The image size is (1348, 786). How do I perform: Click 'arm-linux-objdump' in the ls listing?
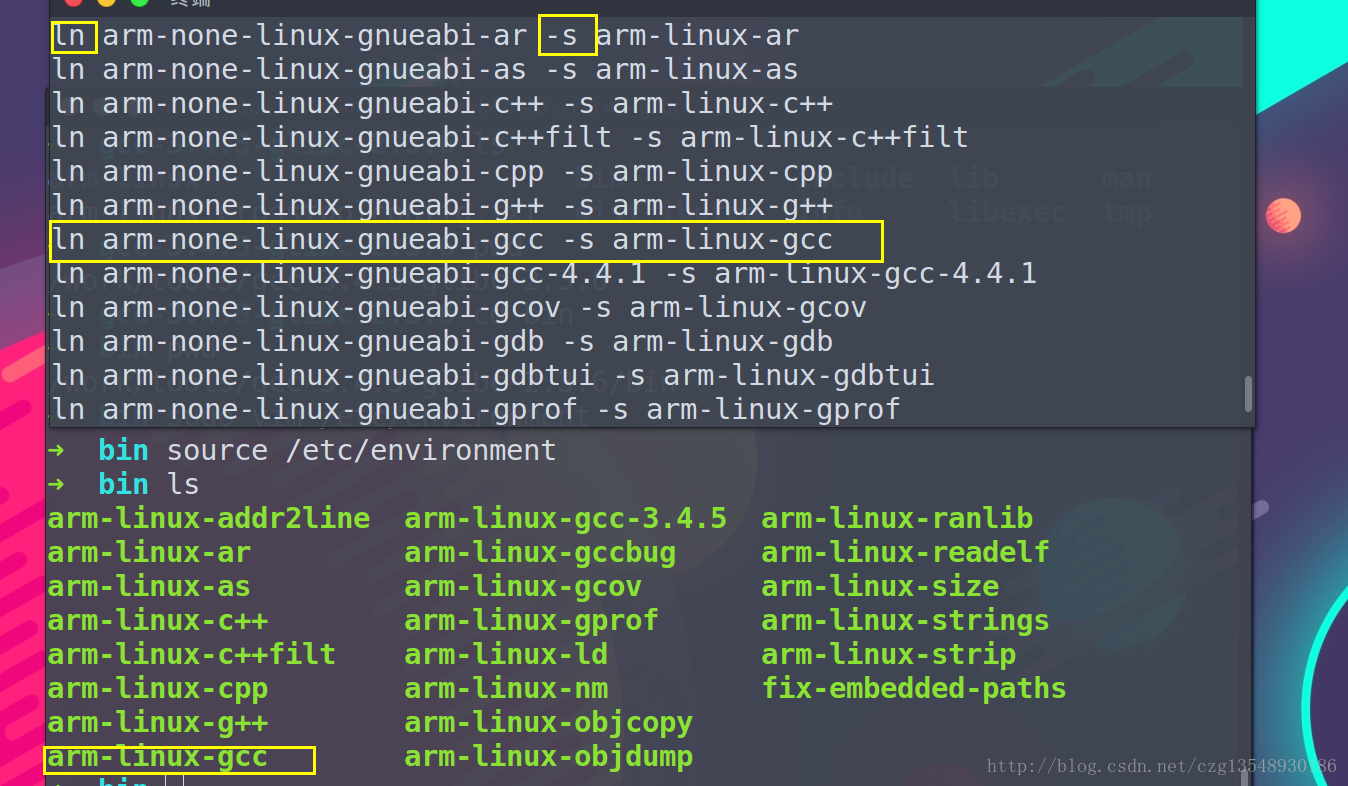(549, 757)
